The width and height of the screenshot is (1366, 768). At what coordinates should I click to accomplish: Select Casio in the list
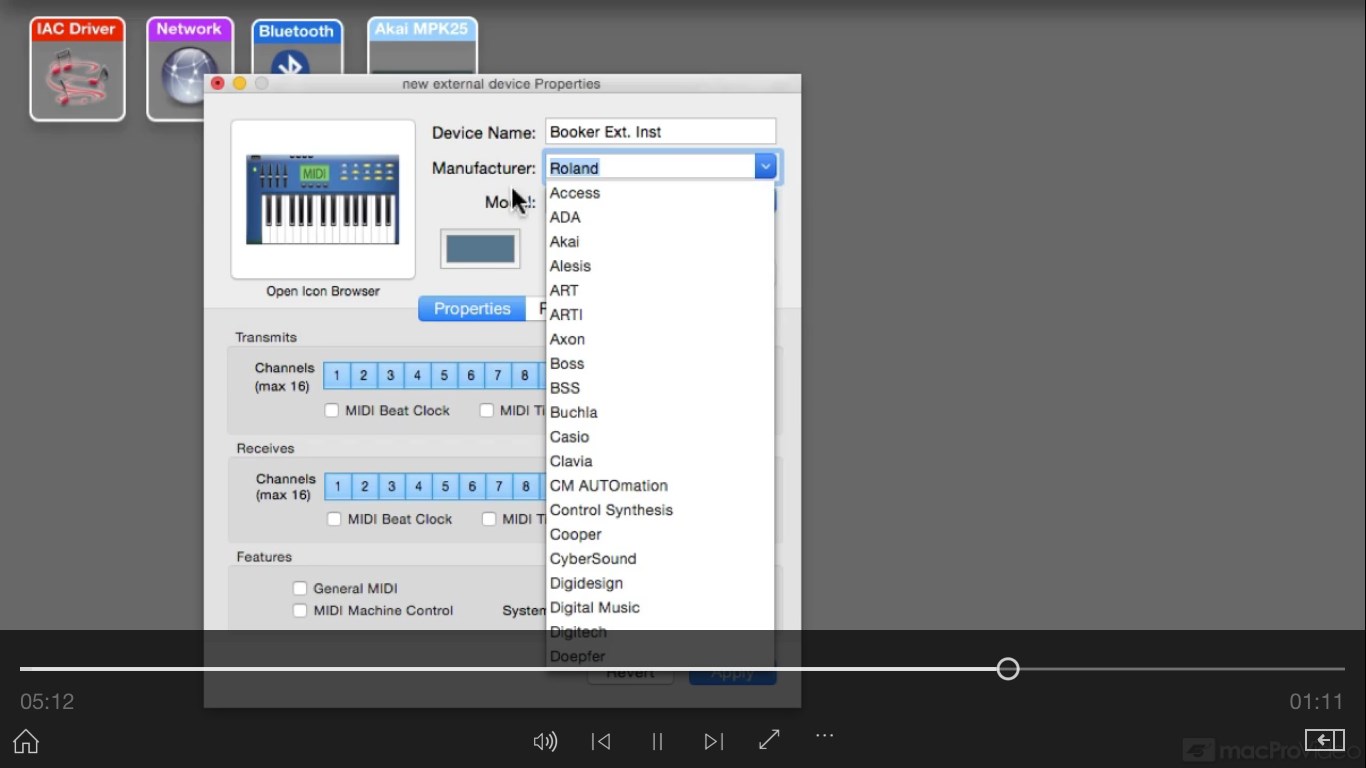click(660, 436)
